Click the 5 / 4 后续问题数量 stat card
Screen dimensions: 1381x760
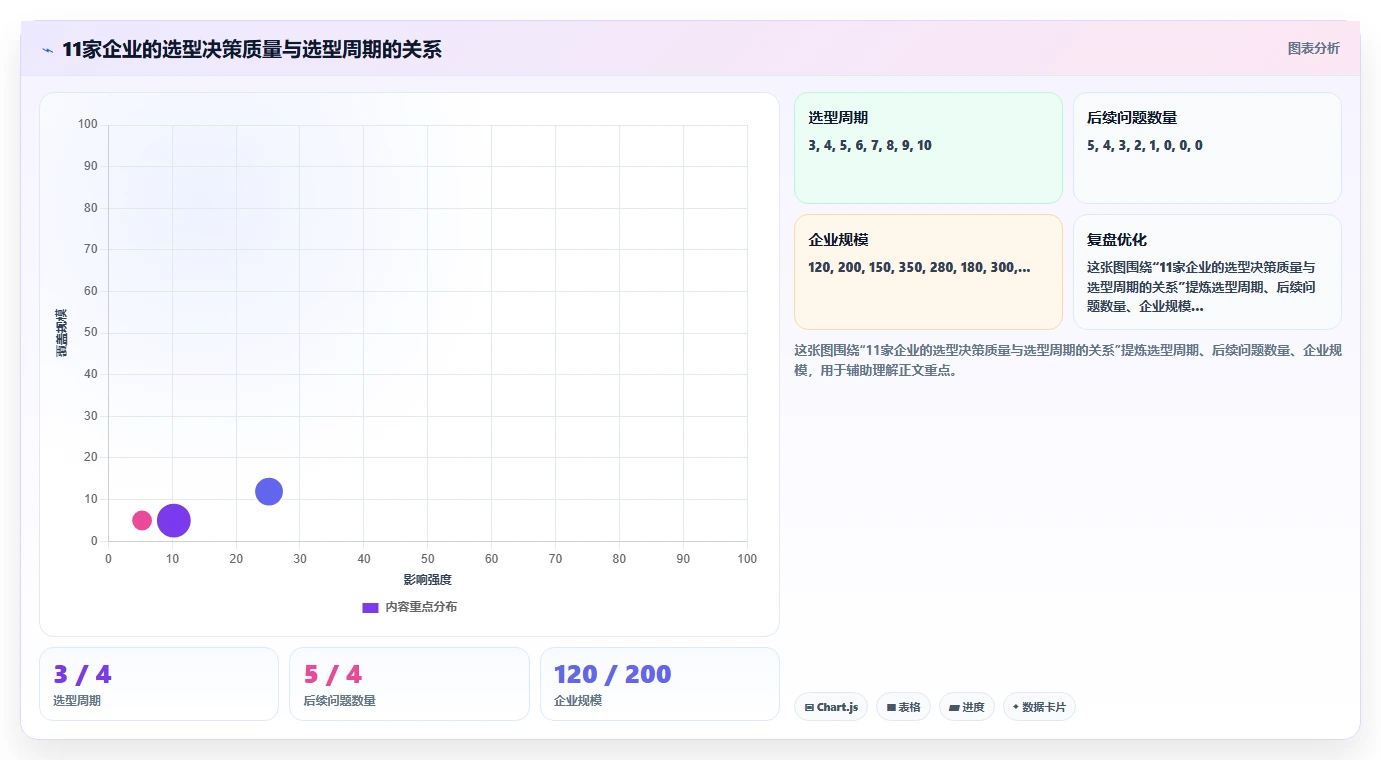coord(409,684)
